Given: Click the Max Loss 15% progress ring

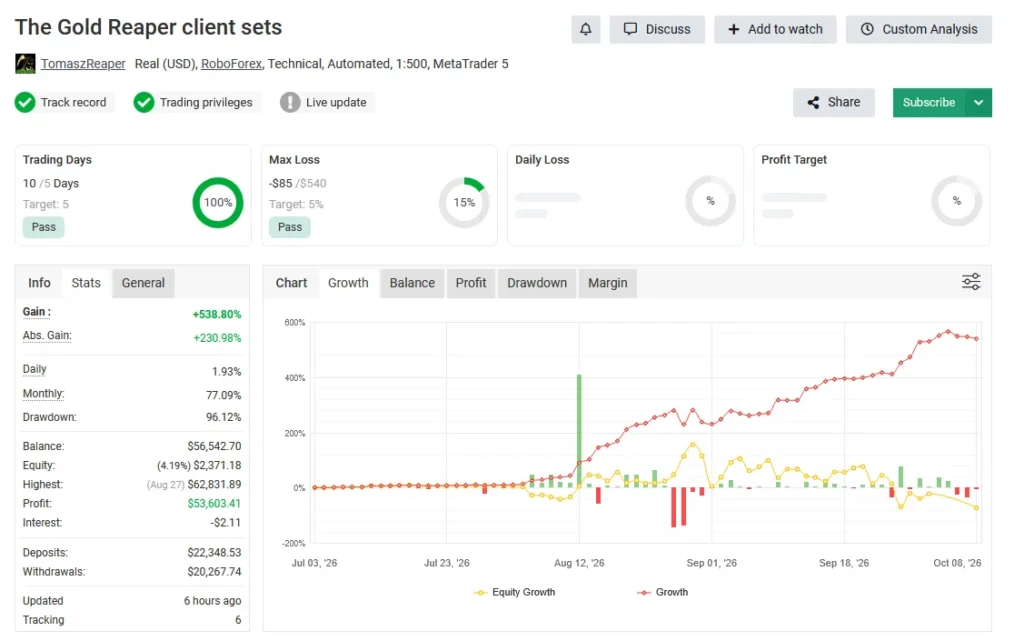Looking at the screenshot, I should pos(464,202).
